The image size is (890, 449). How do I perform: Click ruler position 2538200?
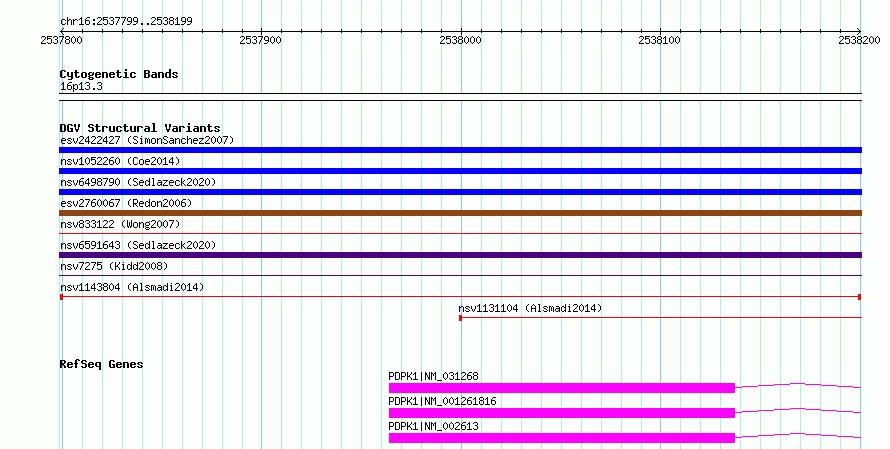[x=859, y=40]
